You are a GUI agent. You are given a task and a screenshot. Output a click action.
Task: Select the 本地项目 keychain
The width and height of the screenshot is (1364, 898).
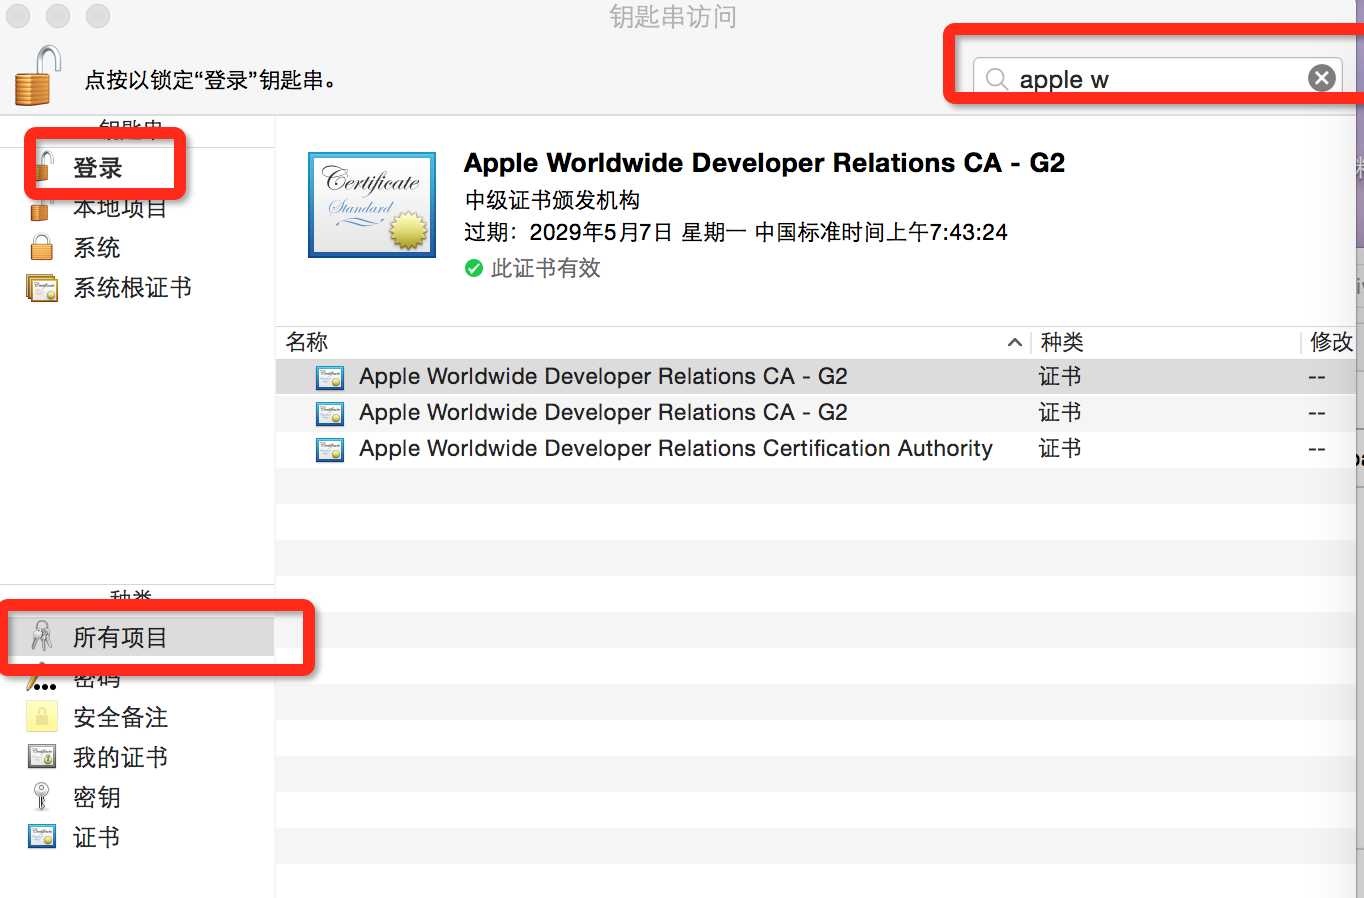tap(120, 208)
